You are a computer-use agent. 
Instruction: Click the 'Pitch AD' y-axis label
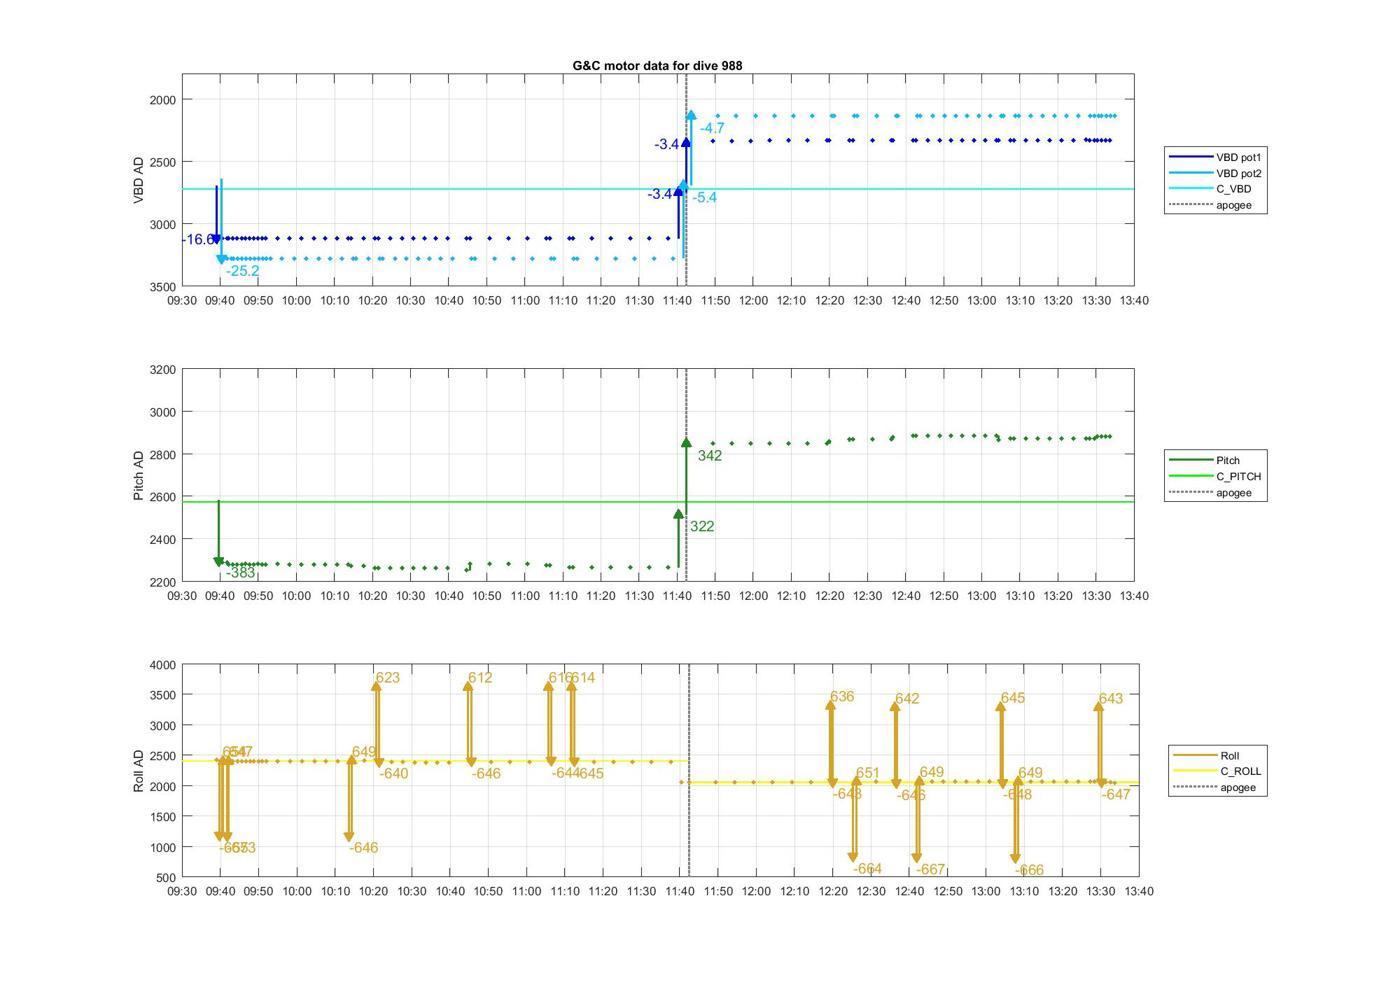139,475
